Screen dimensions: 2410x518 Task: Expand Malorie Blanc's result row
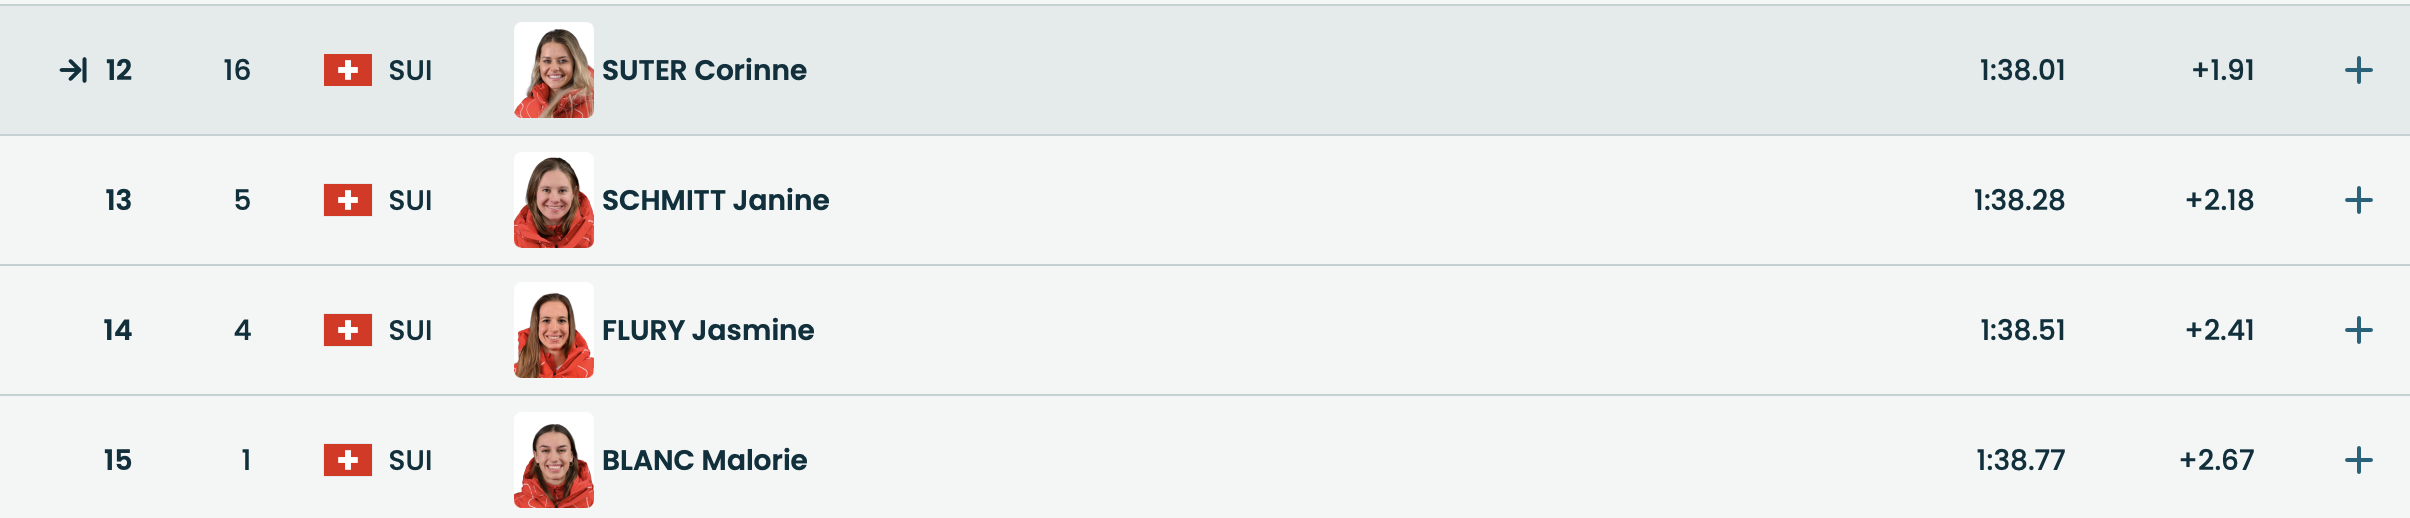[2358, 460]
